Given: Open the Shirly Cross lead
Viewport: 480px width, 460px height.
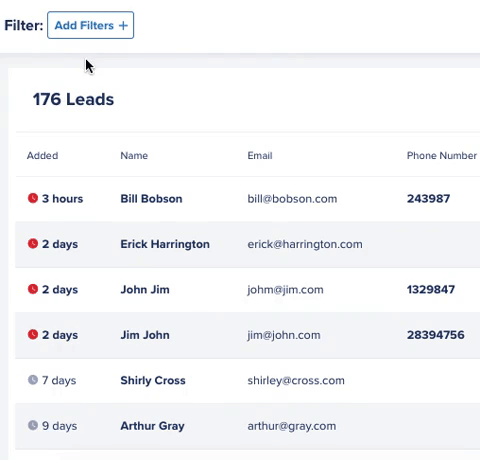Looking at the screenshot, I should tap(153, 380).
